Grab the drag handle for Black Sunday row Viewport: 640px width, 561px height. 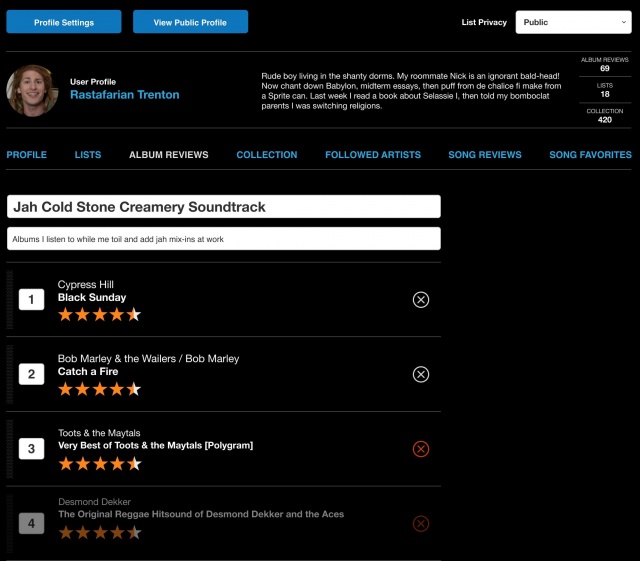click(x=10, y=300)
